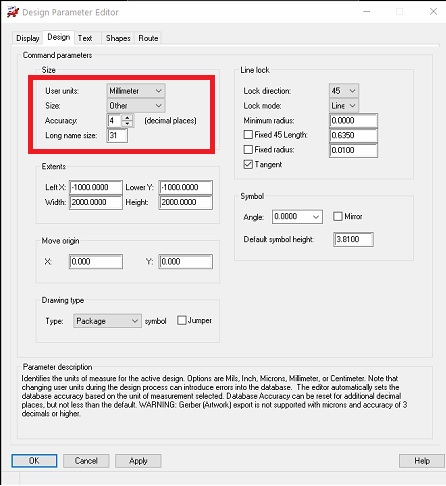Switch to the Shapes tab
Screen dimensions: 446x486
pos(118,38)
